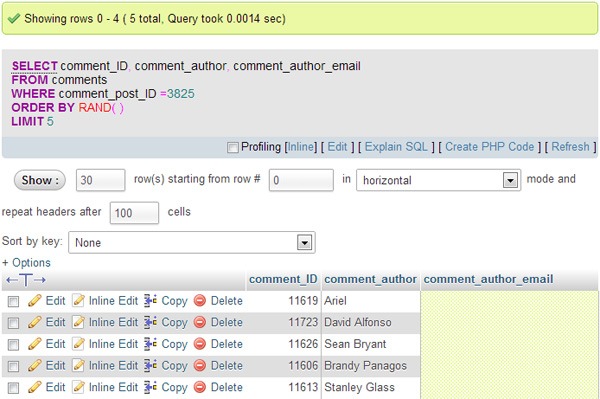
Task: Click the red Delete icon for David Alfonso row
Action: [200, 322]
